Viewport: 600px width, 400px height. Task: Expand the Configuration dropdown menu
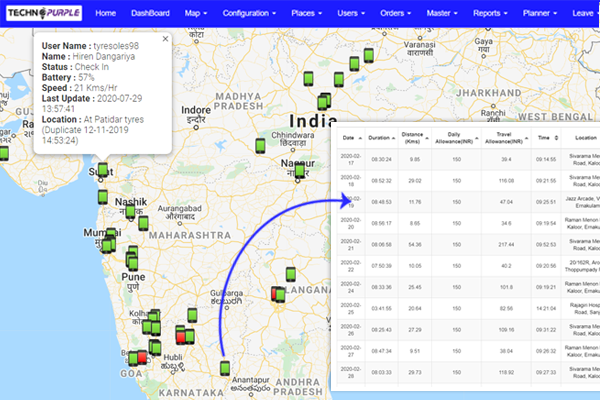[249, 13]
